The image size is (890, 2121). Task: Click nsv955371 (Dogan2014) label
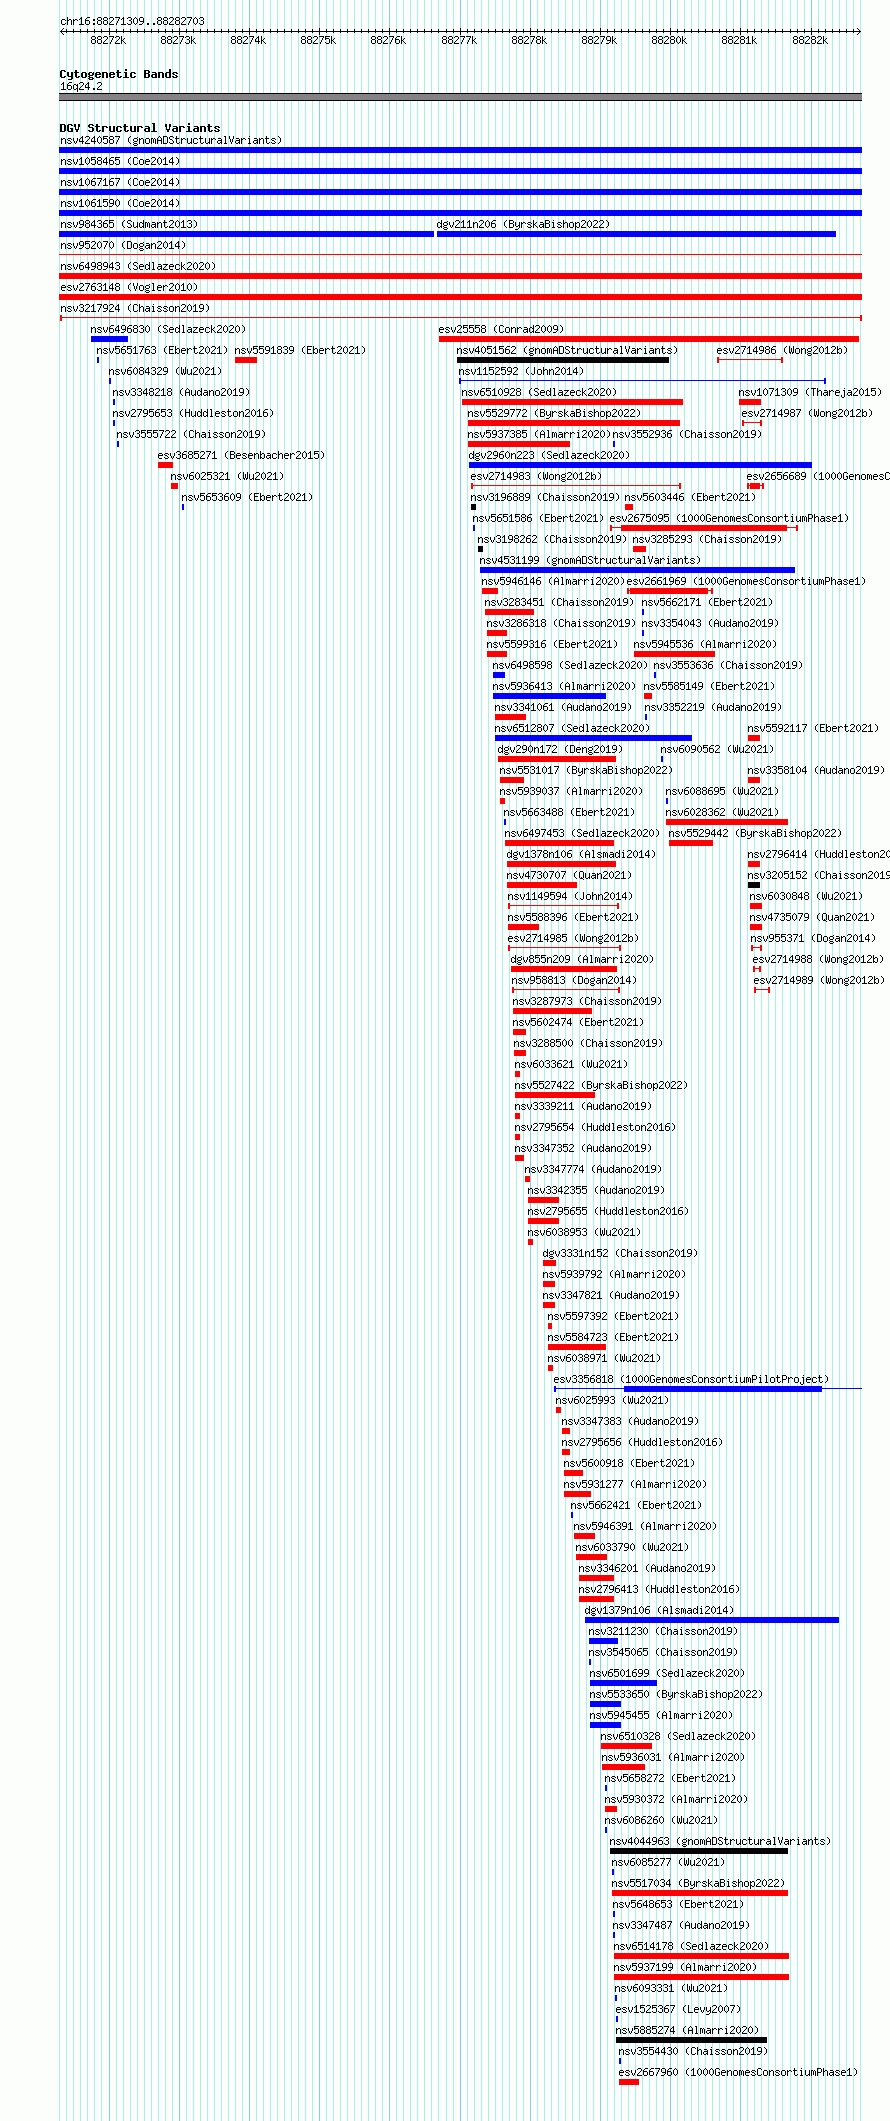click(x=813, y=938)
